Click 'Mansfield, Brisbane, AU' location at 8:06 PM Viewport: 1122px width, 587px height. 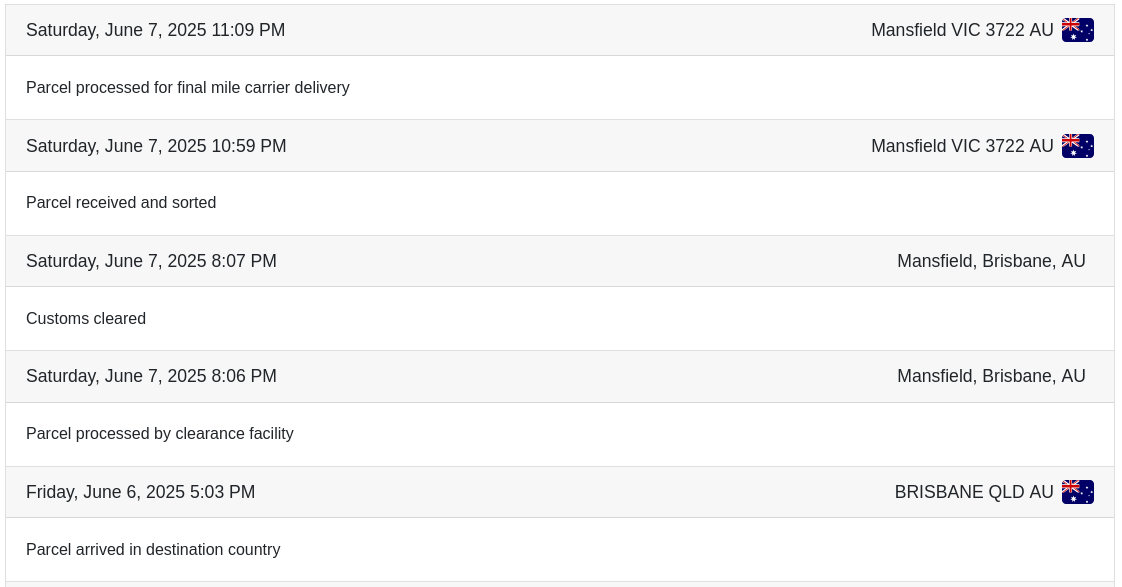pyautogui.click(x=990, y=376)
